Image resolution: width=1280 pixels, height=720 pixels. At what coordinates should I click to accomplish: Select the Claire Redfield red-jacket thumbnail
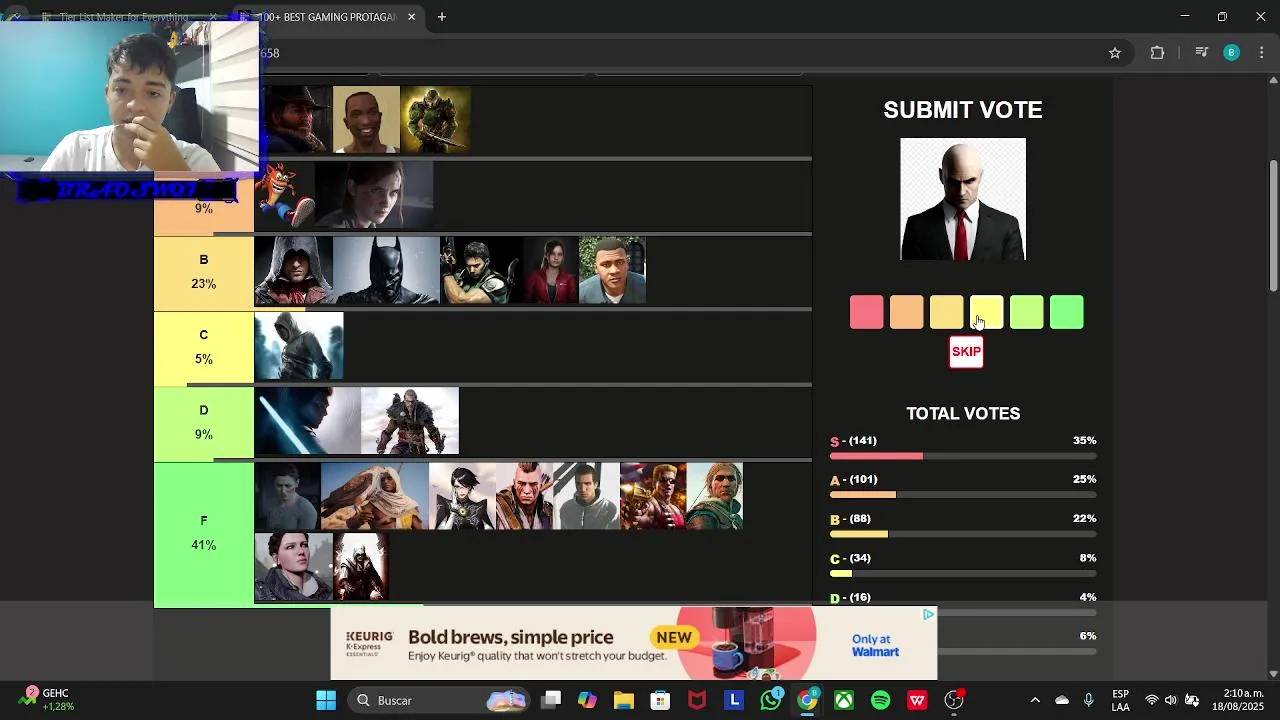[x=551, y=270]
